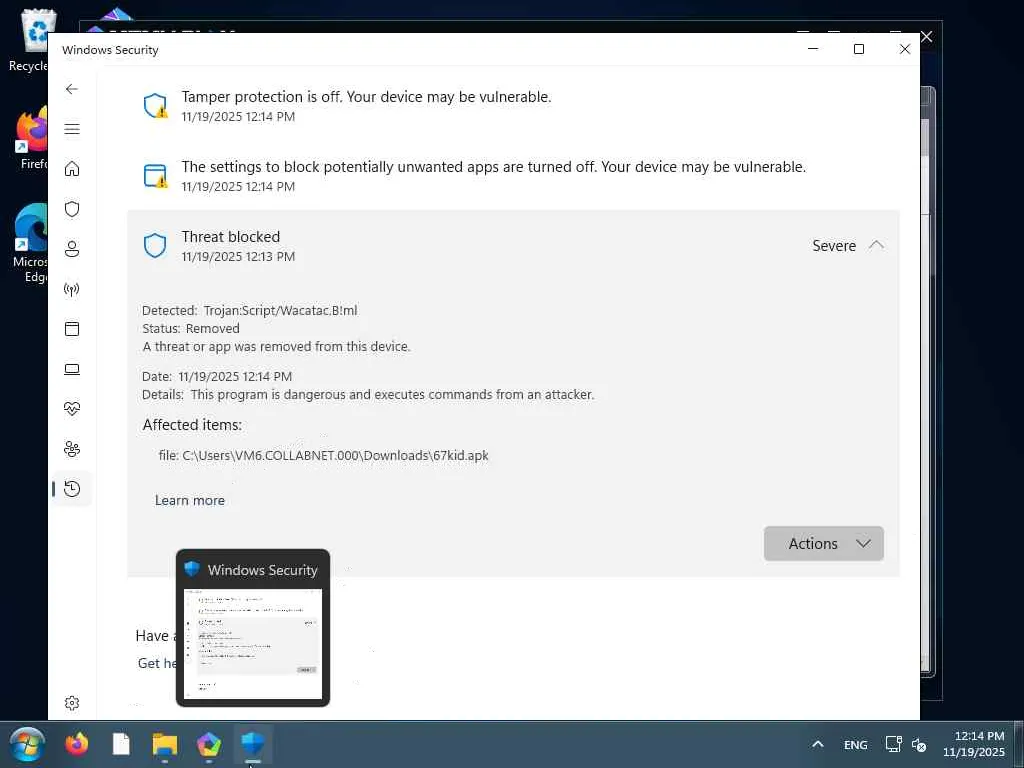This screenshot has width=1024, height=768.
Task: Open the network status tray icon
Action: click(x=893, y=744)
